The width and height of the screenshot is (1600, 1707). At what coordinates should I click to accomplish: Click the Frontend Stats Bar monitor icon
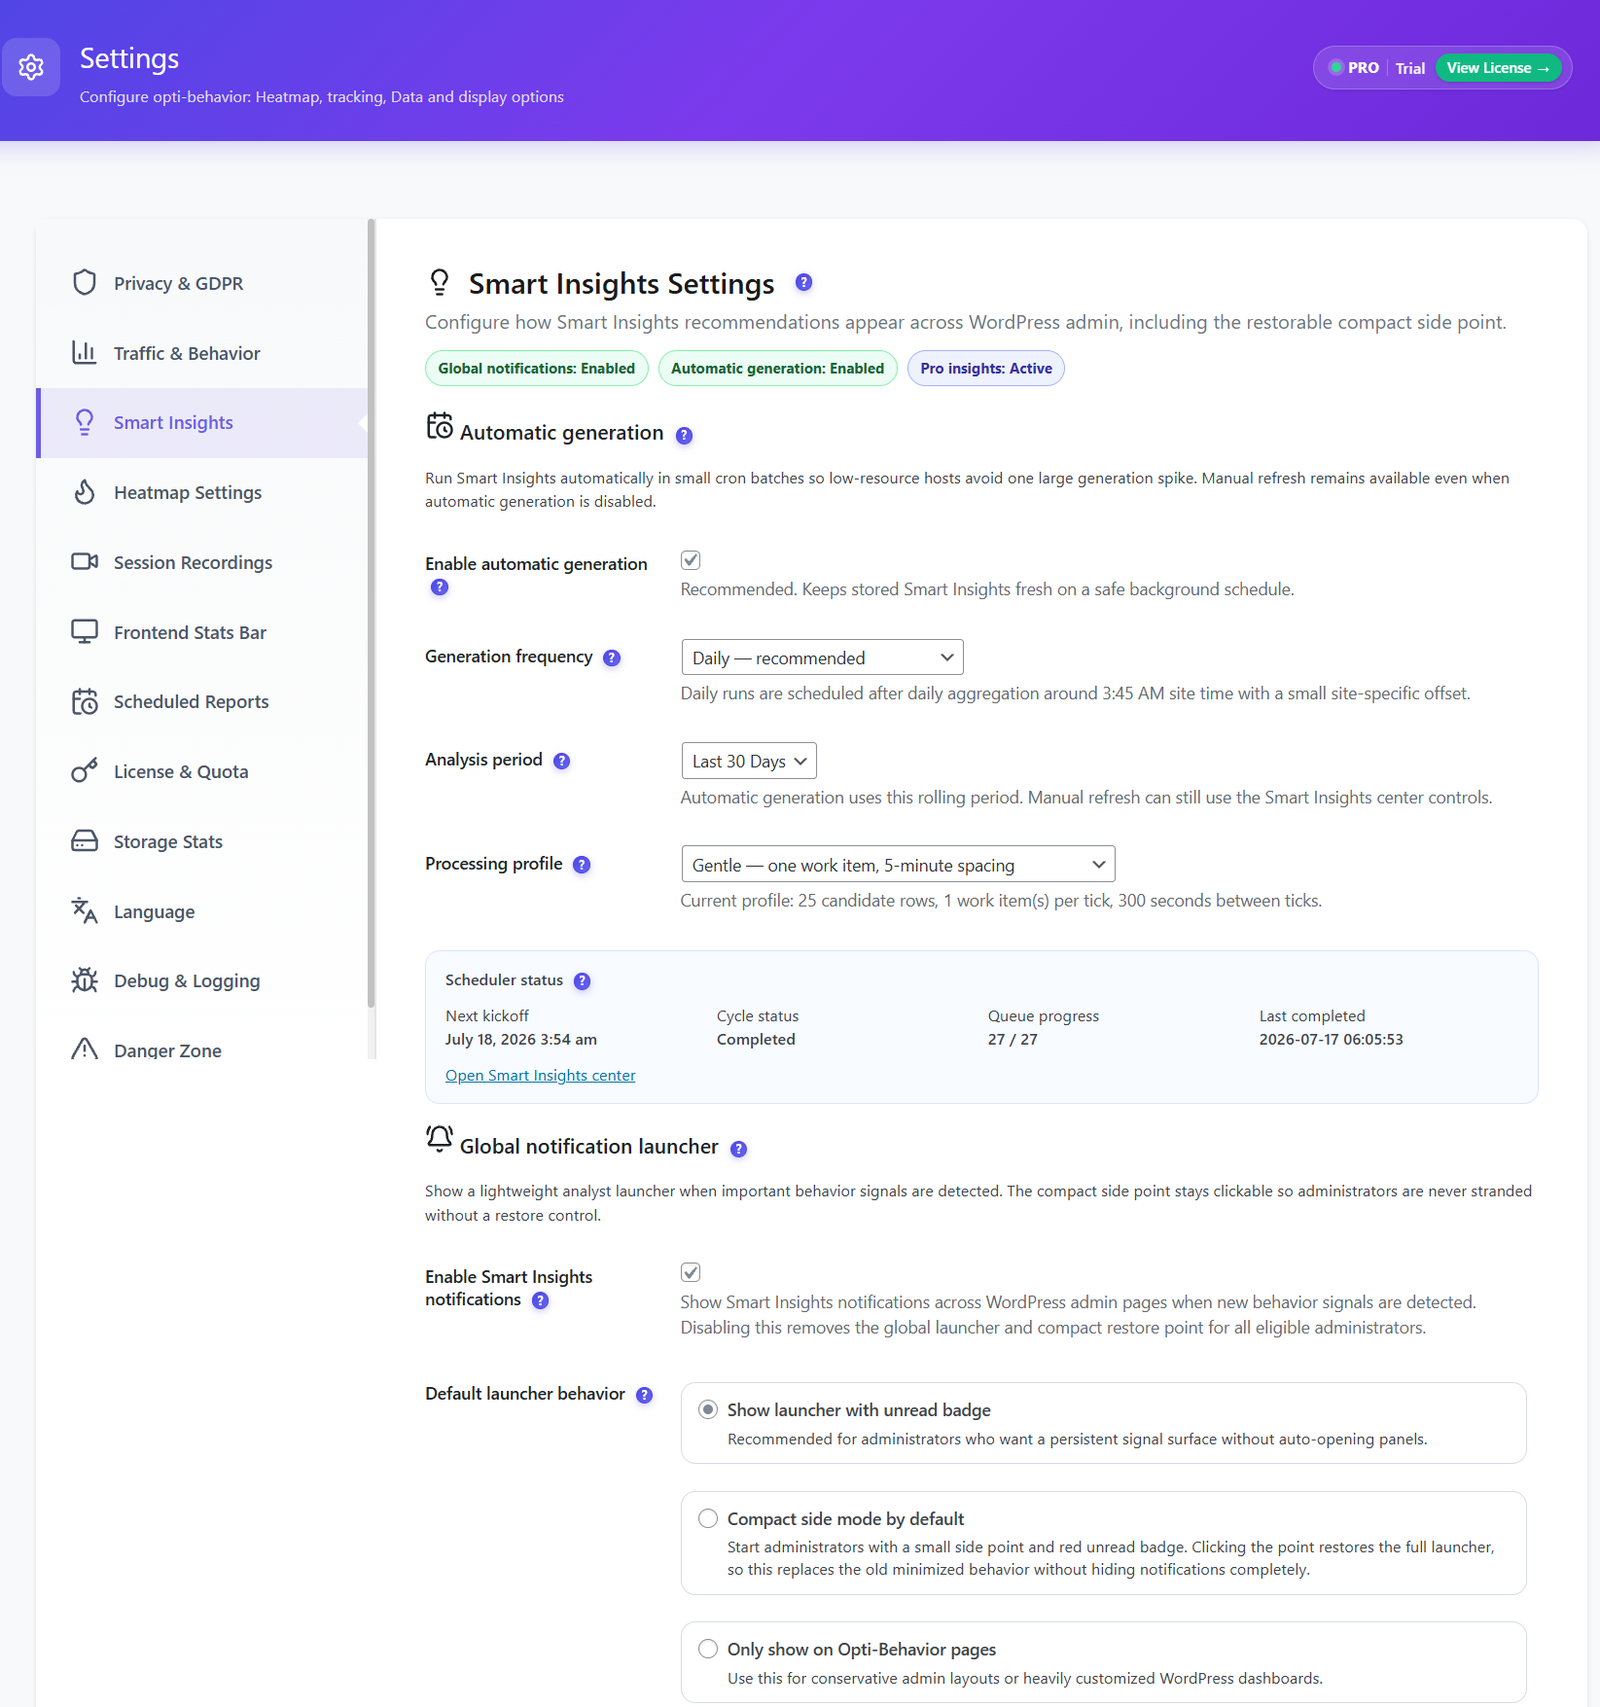[x=85, y=632]
